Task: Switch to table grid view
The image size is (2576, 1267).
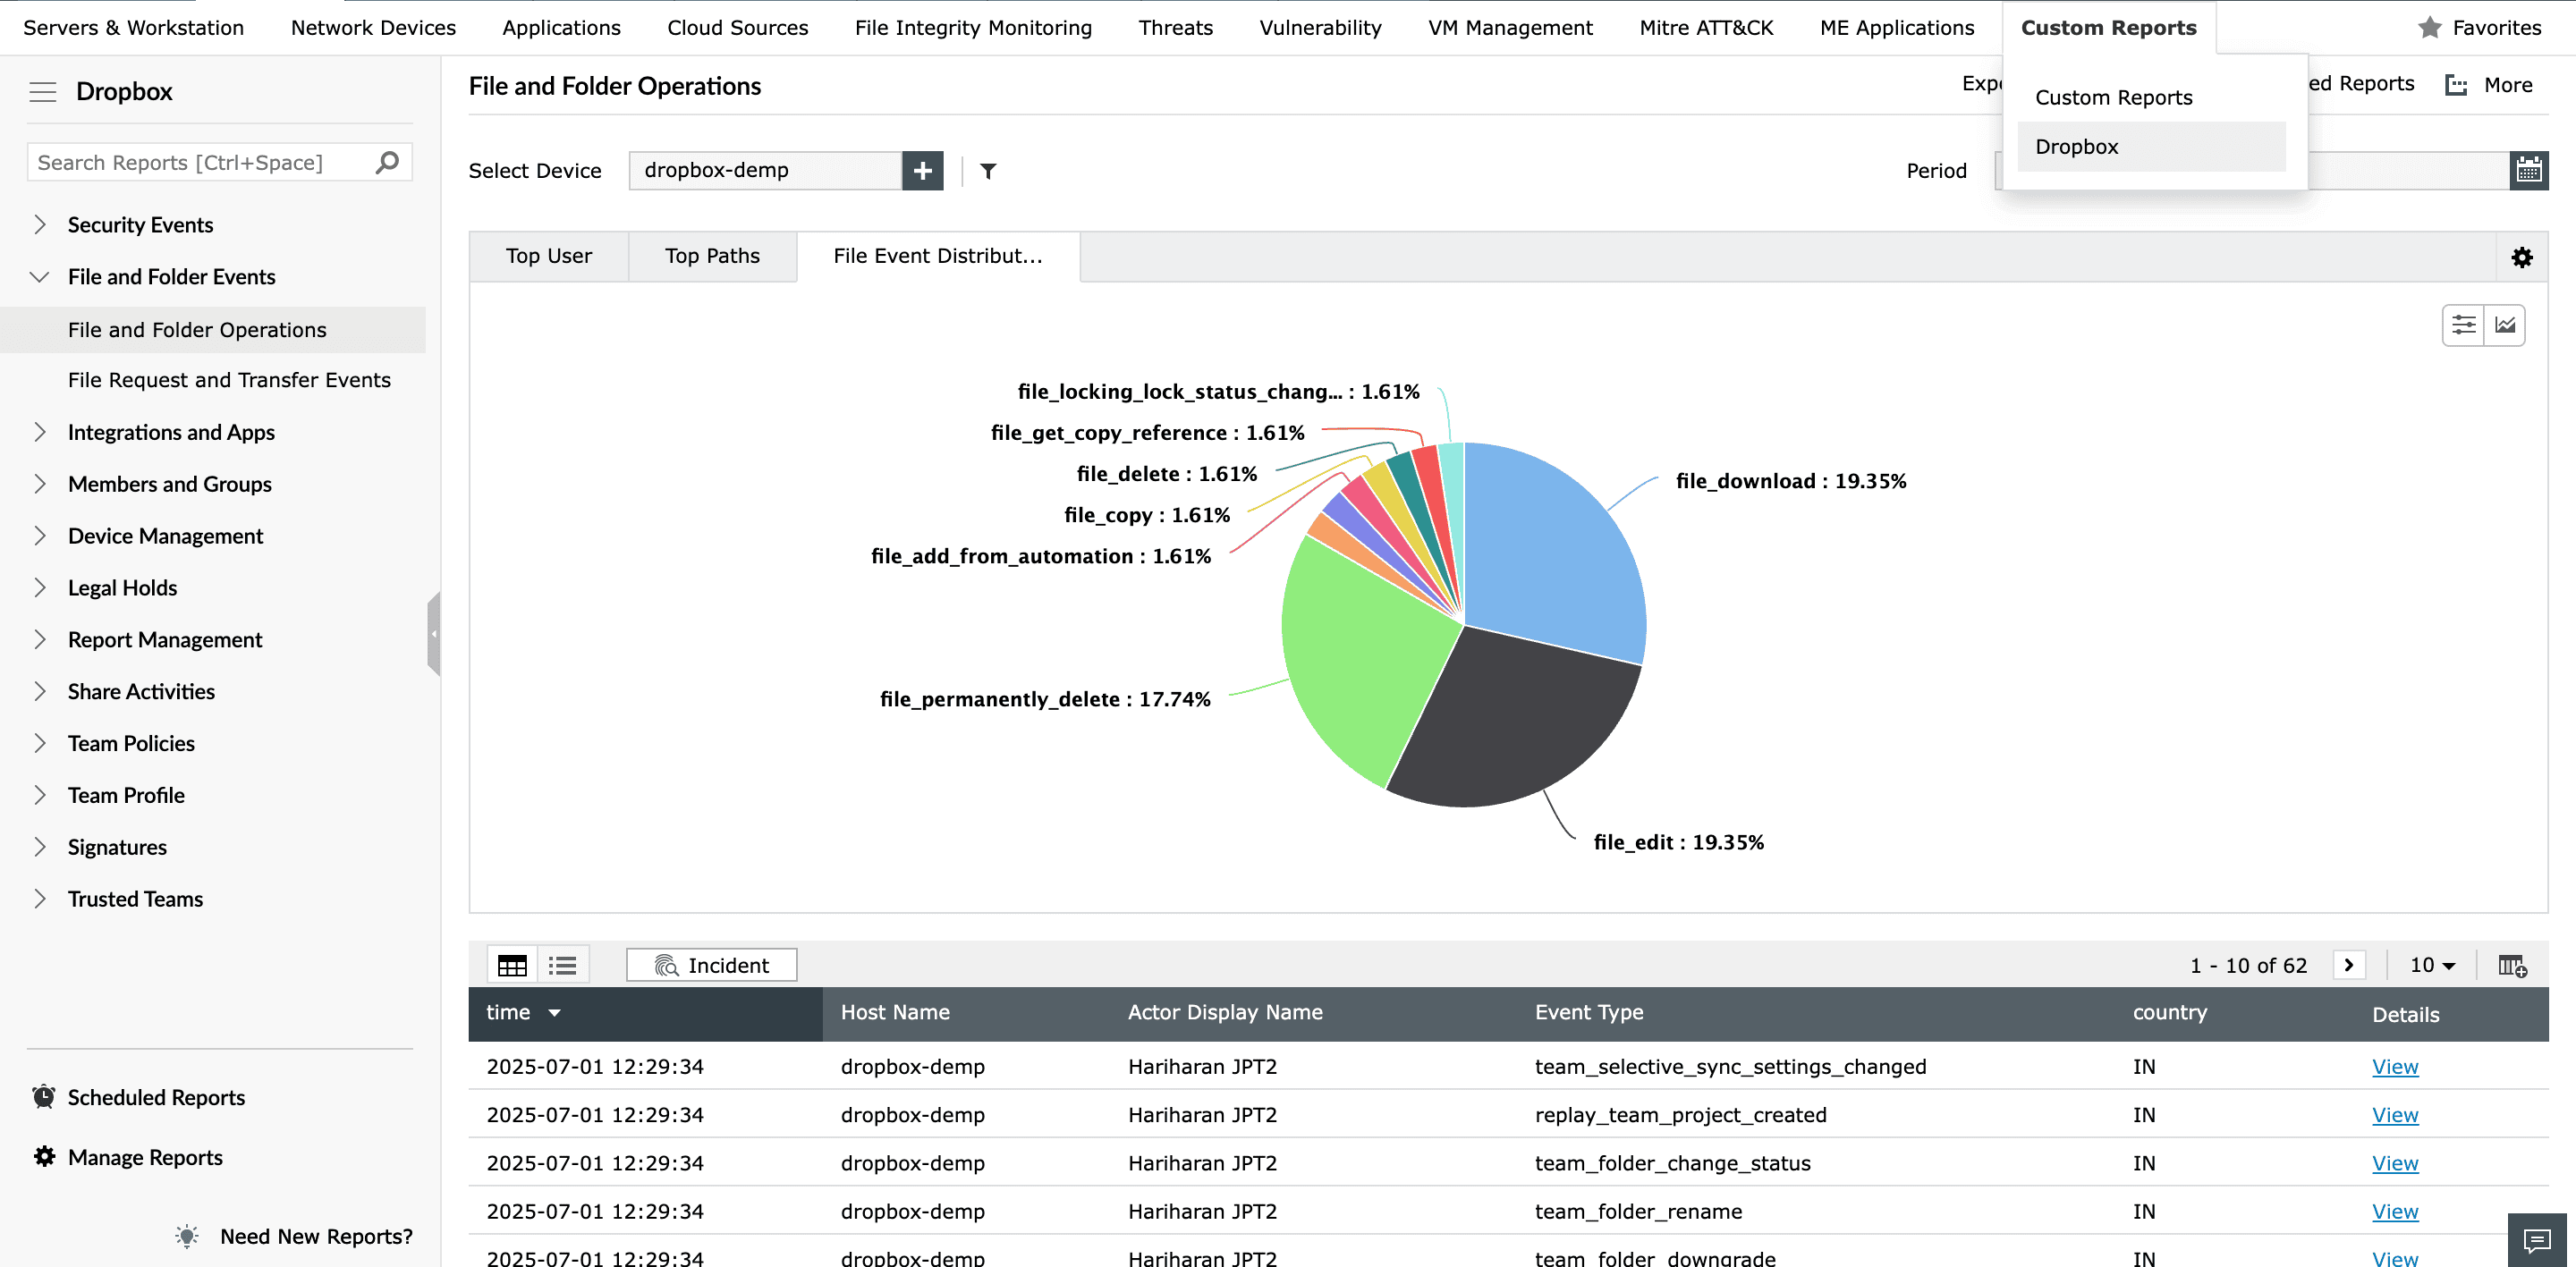Action: tap(512, 965)
